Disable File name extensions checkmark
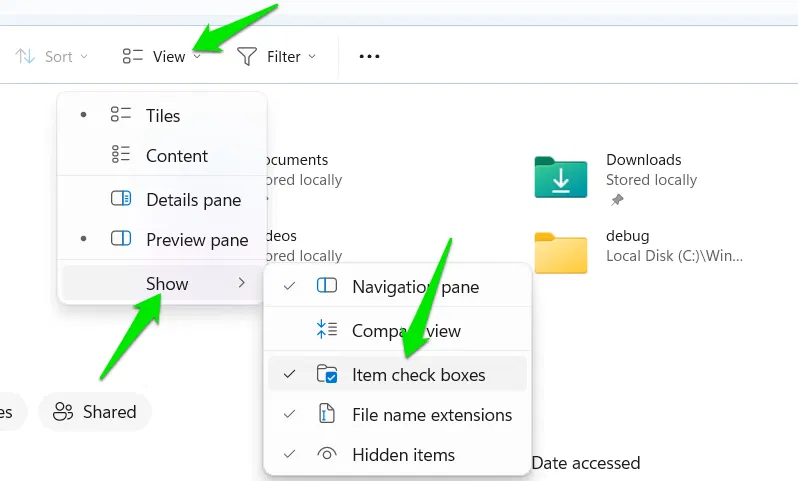 click(290, 414)
